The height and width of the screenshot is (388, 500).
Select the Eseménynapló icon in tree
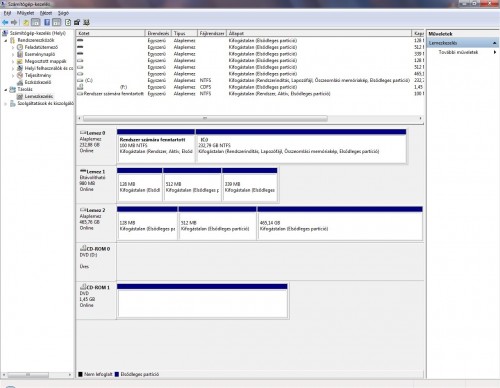pyautogui.click(x=20, y=54)
